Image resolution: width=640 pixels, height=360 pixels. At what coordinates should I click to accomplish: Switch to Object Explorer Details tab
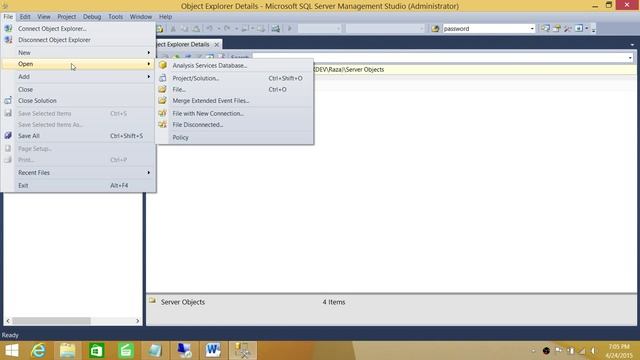pyautogui.click(x=184, y=44)
